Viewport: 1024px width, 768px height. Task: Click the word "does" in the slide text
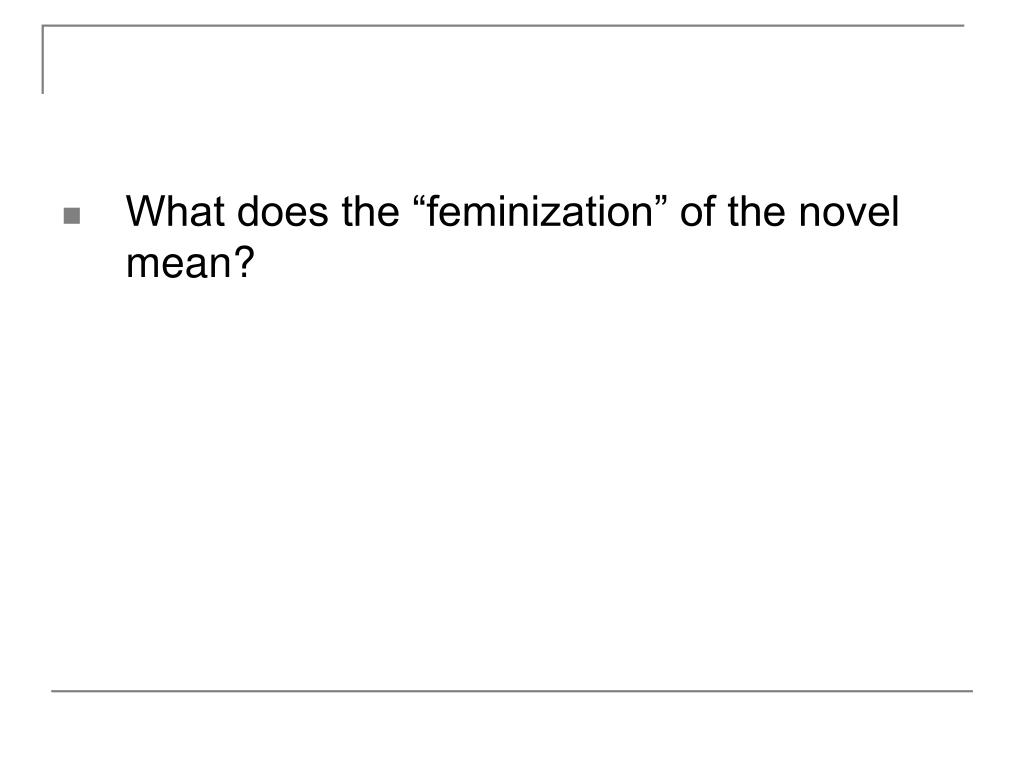pyautogui.click(x=282, y=212)
